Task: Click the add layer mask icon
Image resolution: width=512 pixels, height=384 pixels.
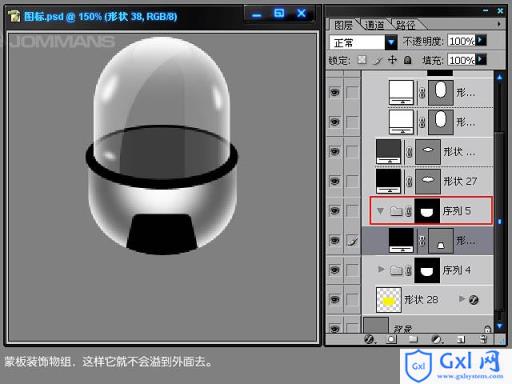Action: click(x=391, y=339)
